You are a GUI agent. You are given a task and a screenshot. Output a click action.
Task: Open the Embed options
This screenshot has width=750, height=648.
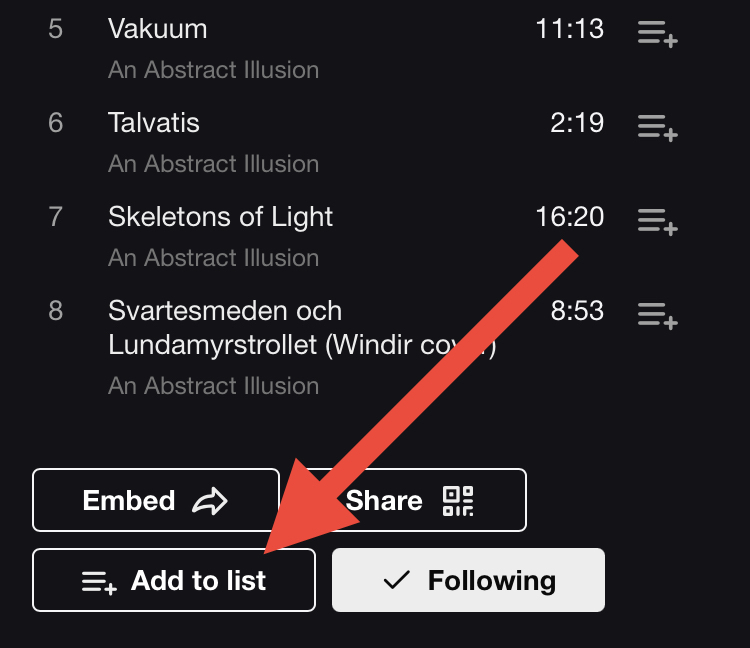click(x=155, y=500)
